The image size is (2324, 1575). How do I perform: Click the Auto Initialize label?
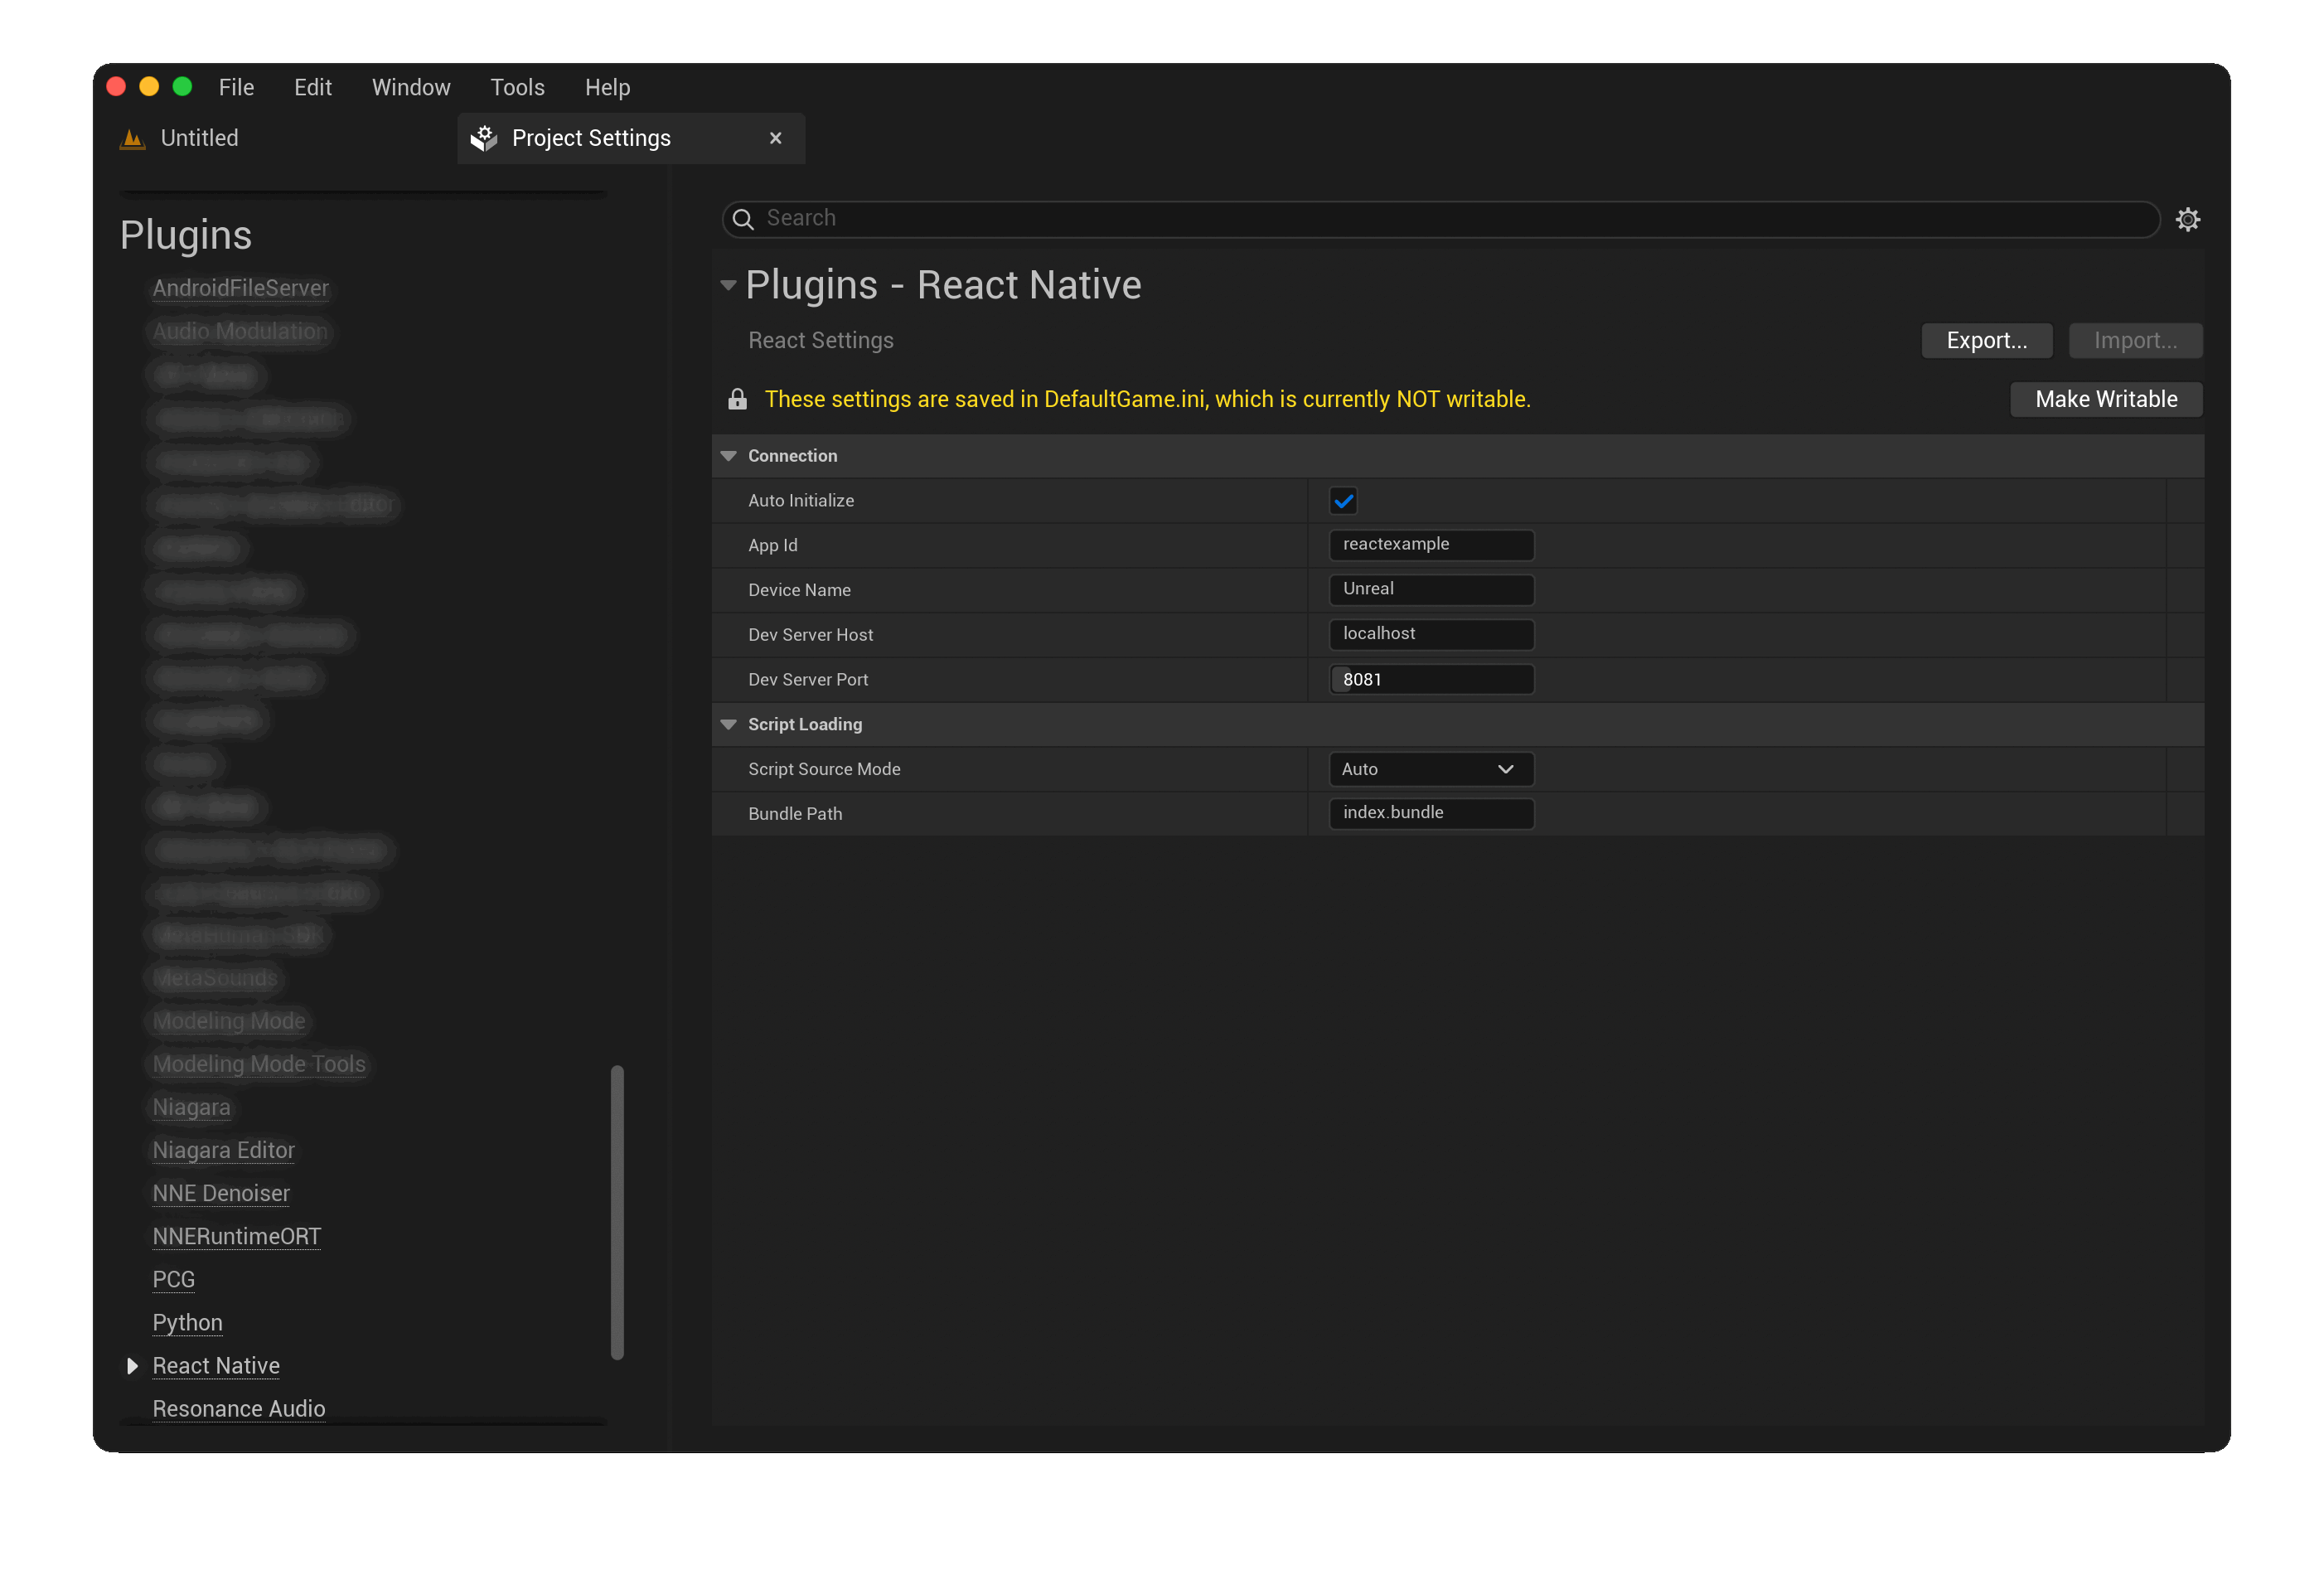pyautogui.click(x=801, y=501)
